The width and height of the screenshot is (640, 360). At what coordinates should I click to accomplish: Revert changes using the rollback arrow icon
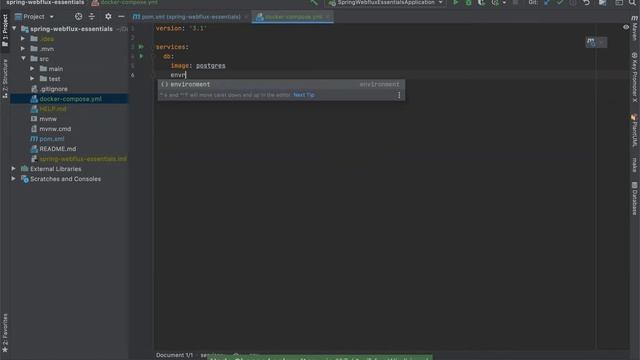[587, 2]
